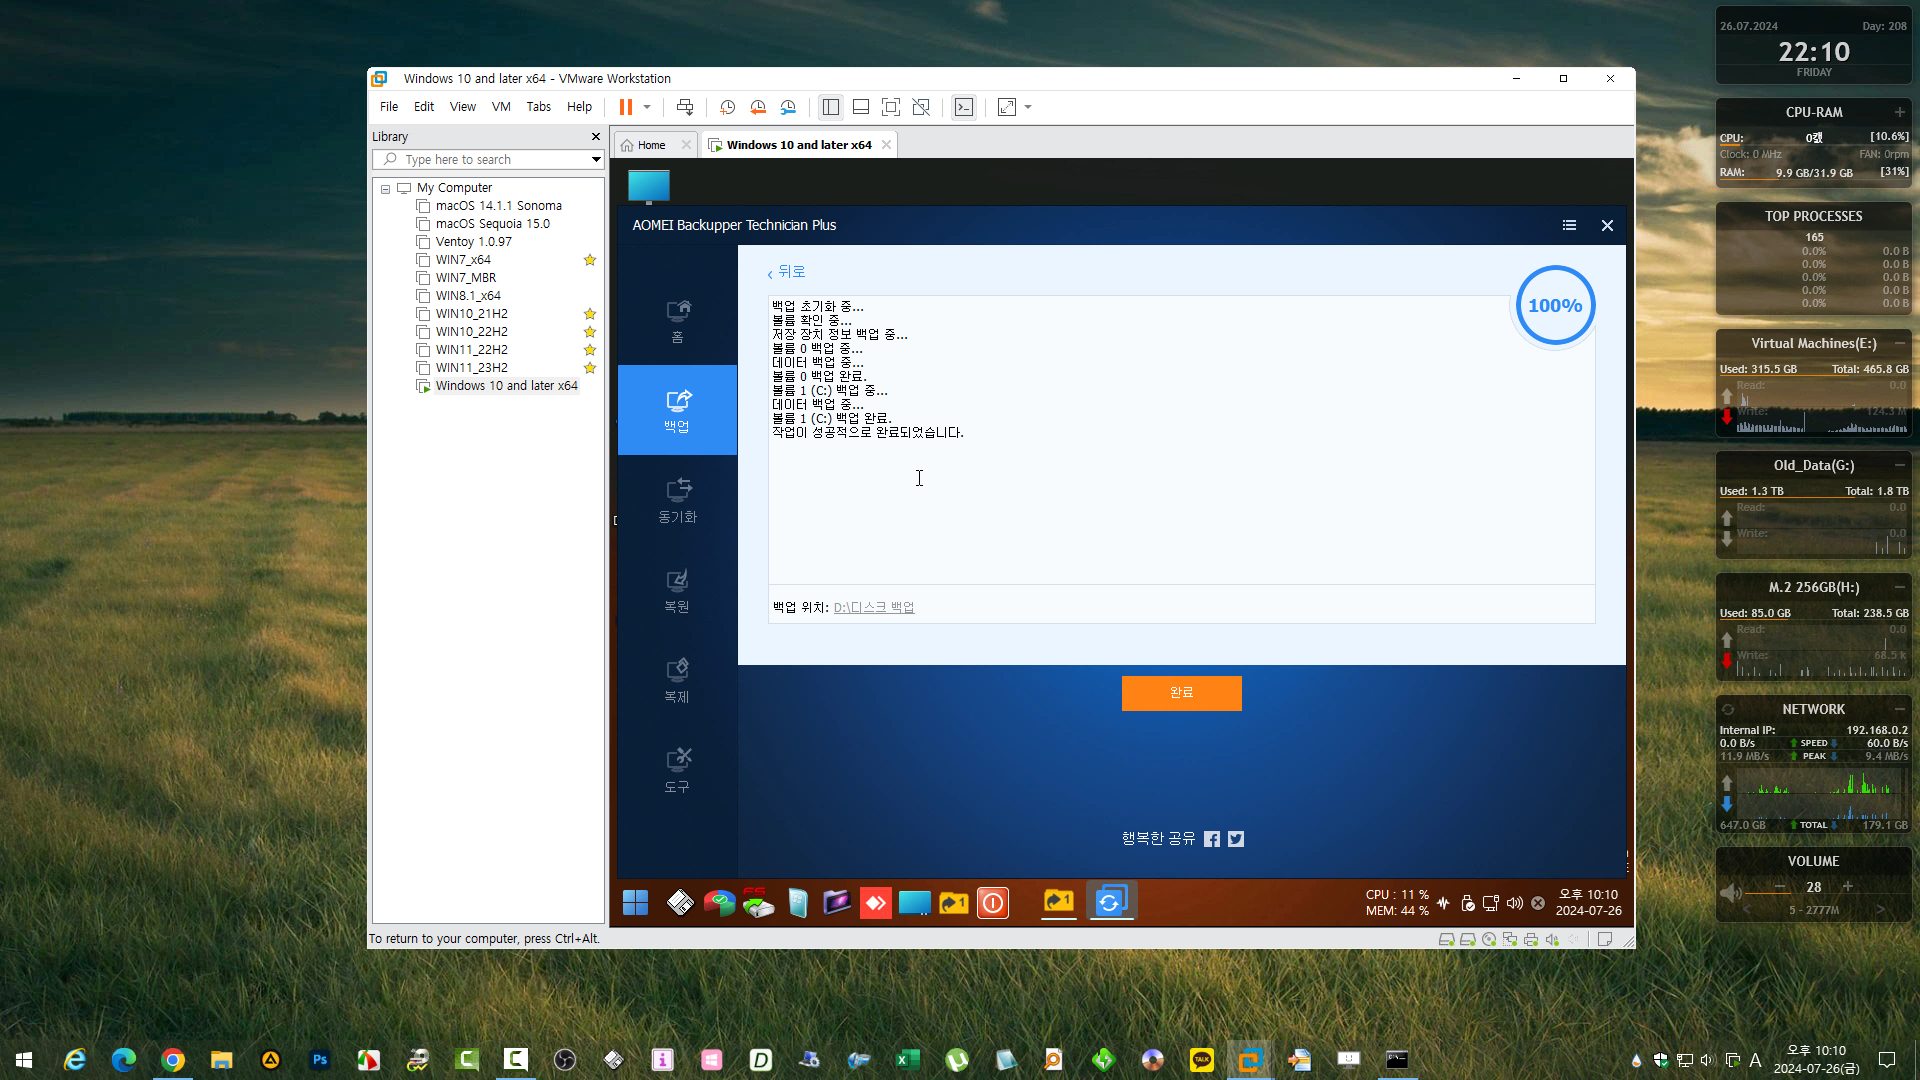Click the 100% progress circle
This screenshot has height=1080, width=1920.
click(1555, 306)
